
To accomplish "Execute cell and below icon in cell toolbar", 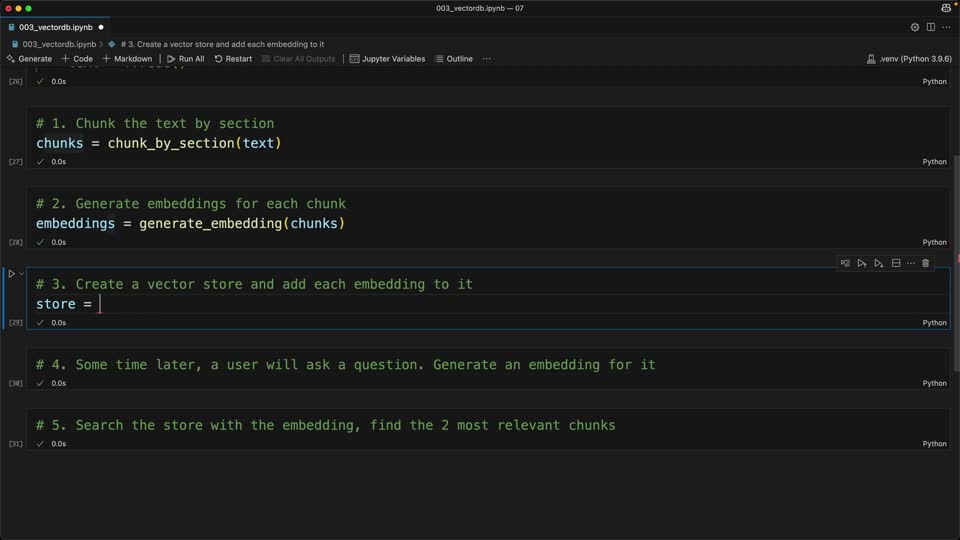I will (x=879, y=263).
